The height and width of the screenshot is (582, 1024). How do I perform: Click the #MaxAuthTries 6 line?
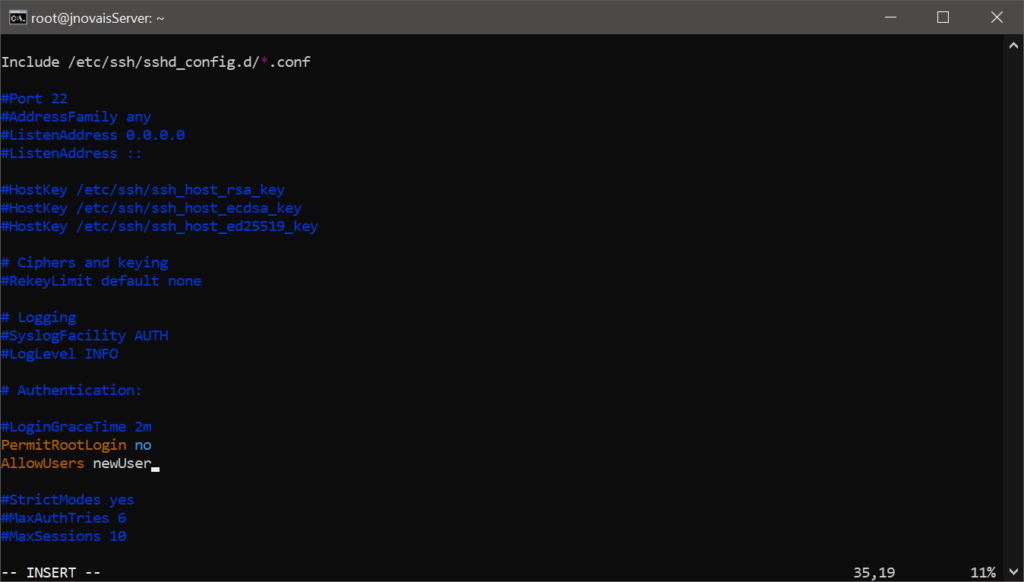click(x=64, y=519)
